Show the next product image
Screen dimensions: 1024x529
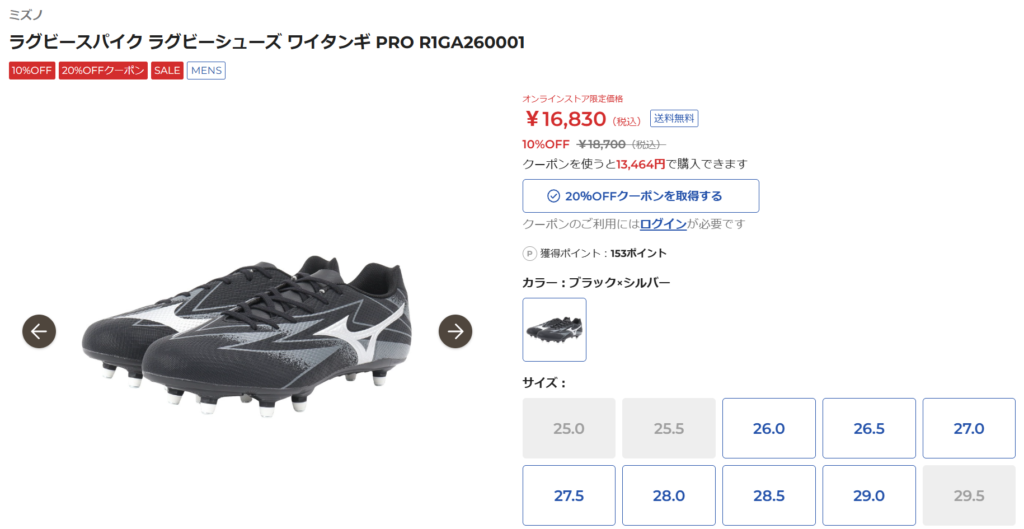(x=455, y=331)
